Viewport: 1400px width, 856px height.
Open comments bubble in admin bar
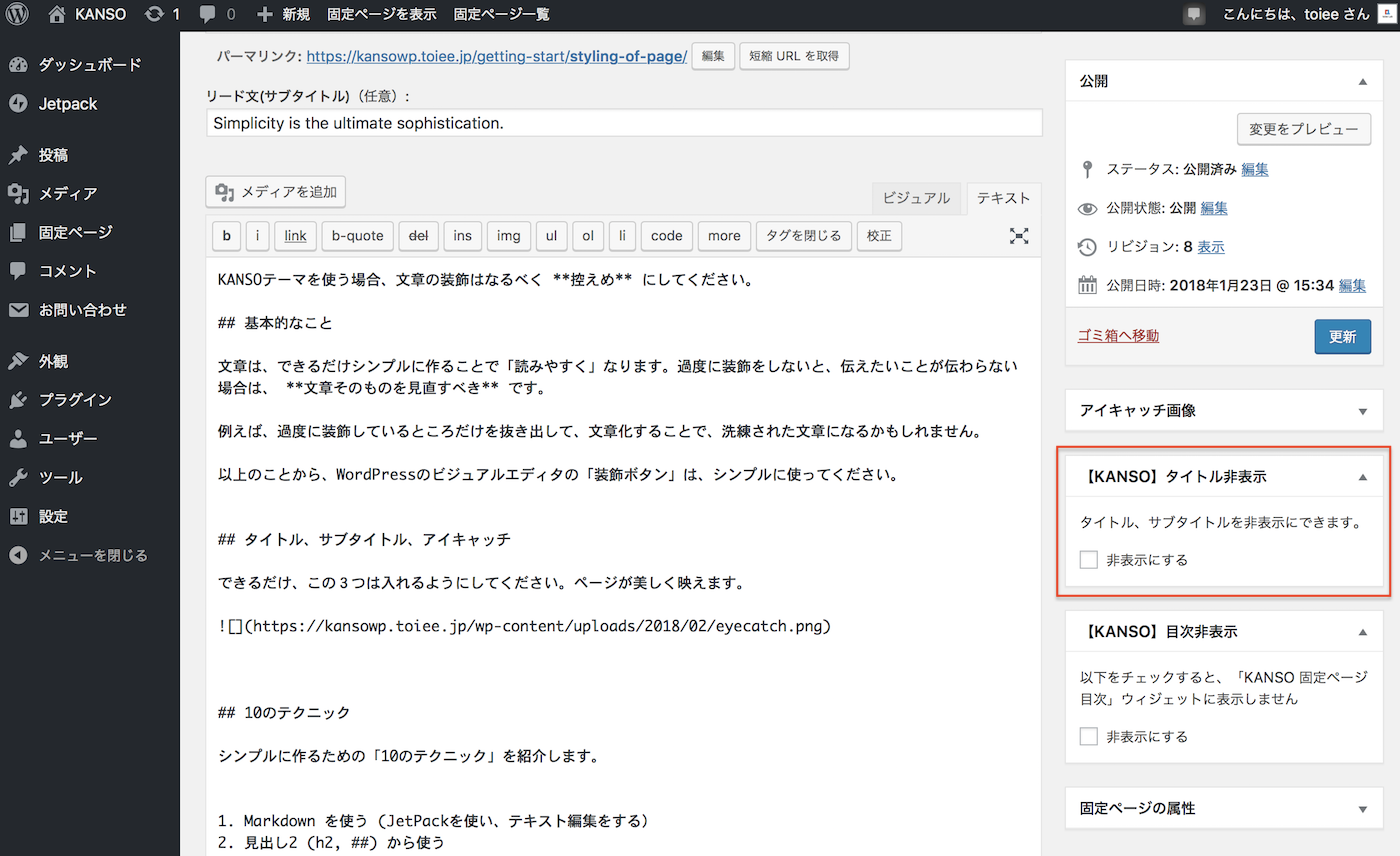click(217, 14)
